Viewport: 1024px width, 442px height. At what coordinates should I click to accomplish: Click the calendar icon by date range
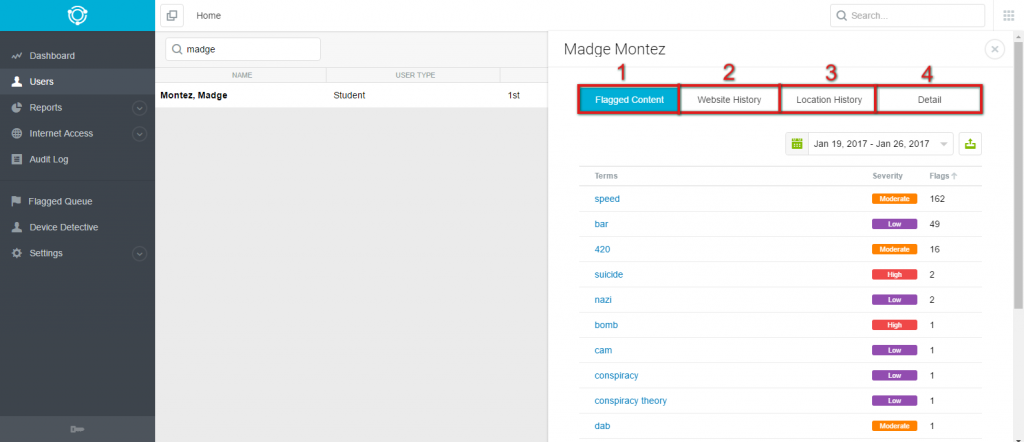[x=797, y=144]
